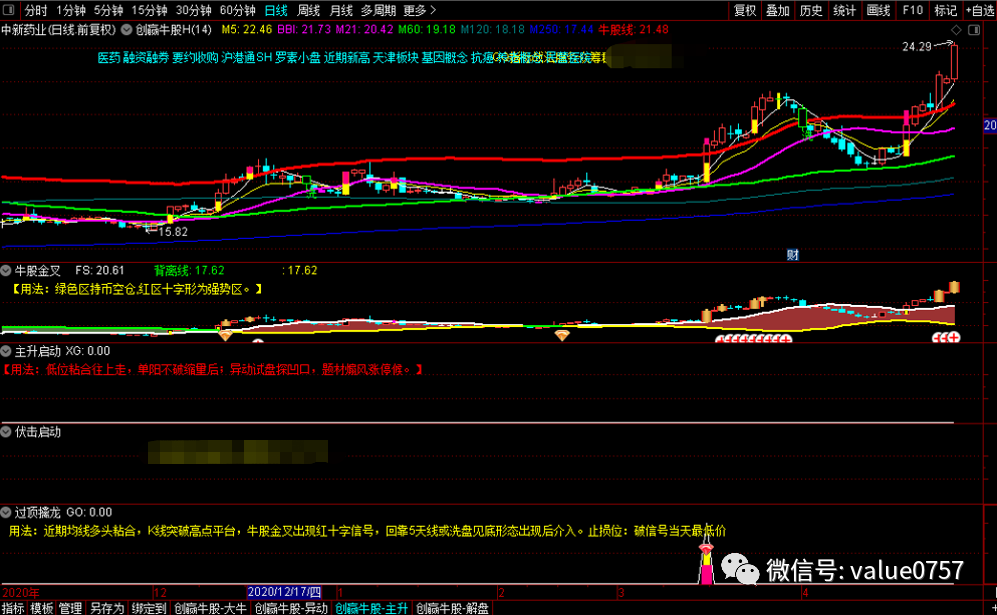Click the 24.29 high price label
The height and width of the screenshot is (615, 997).
click(x=916, y=46)
